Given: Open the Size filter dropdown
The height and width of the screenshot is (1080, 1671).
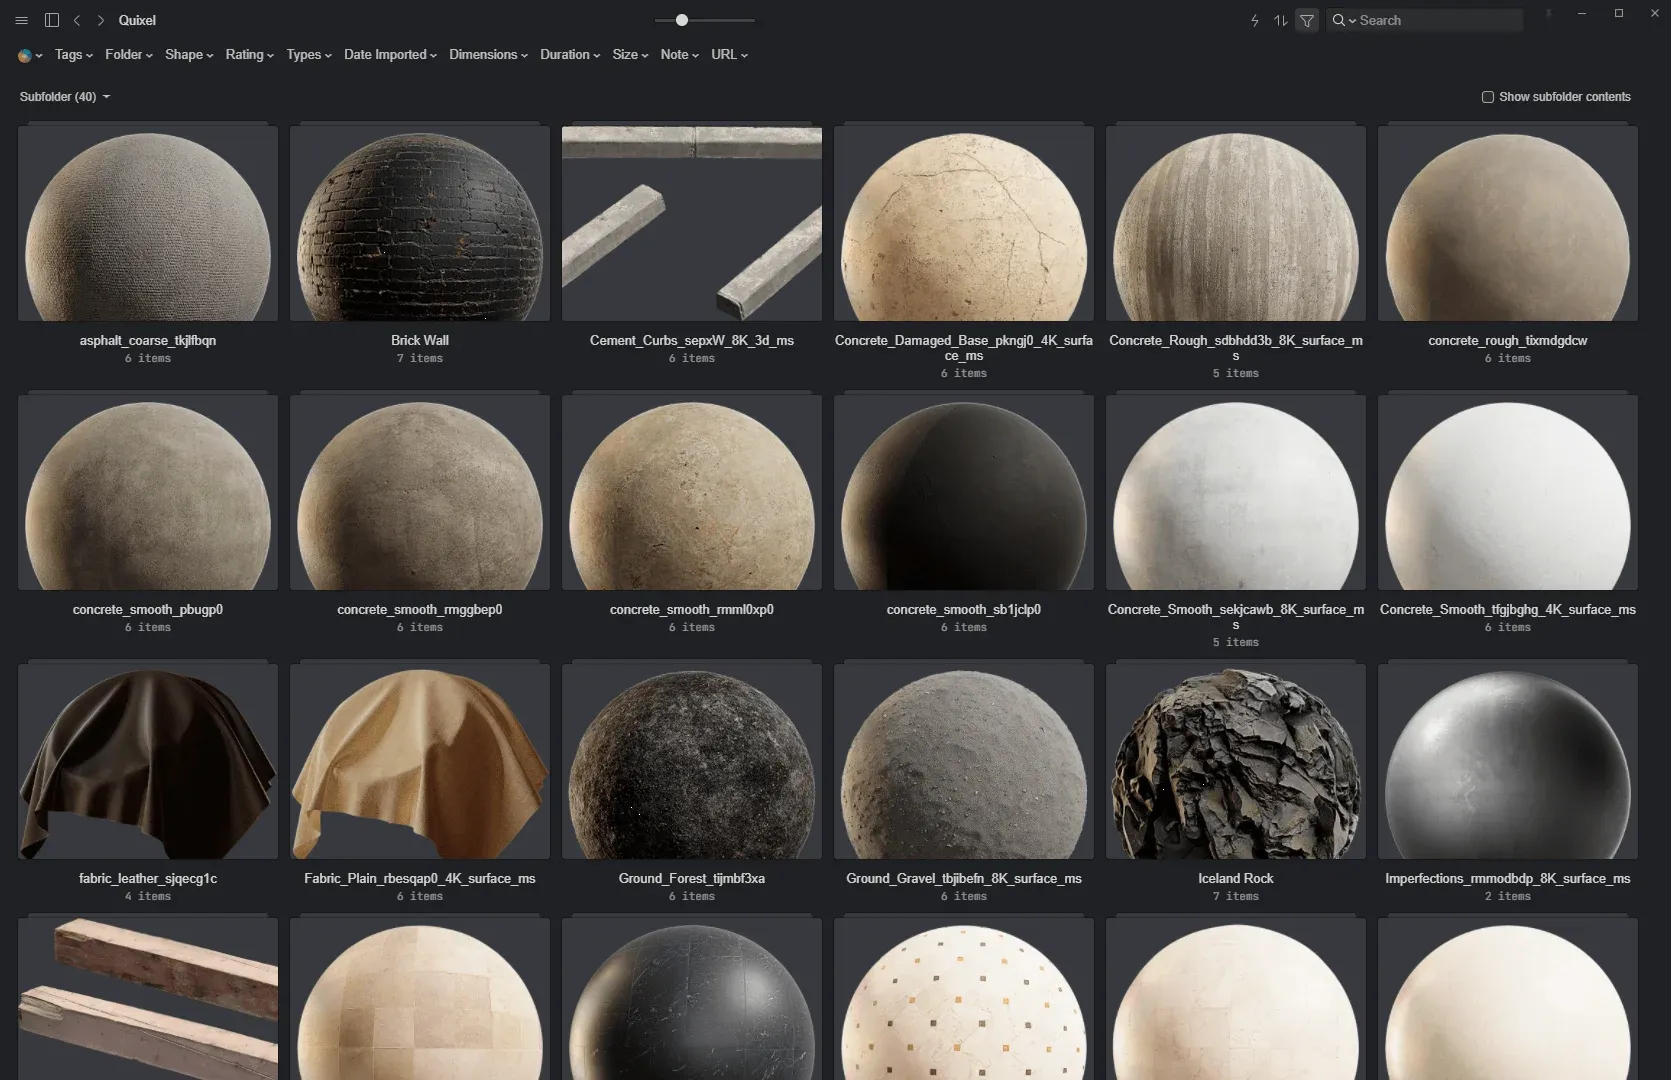Looking at the screenshot, I should 630,55.
